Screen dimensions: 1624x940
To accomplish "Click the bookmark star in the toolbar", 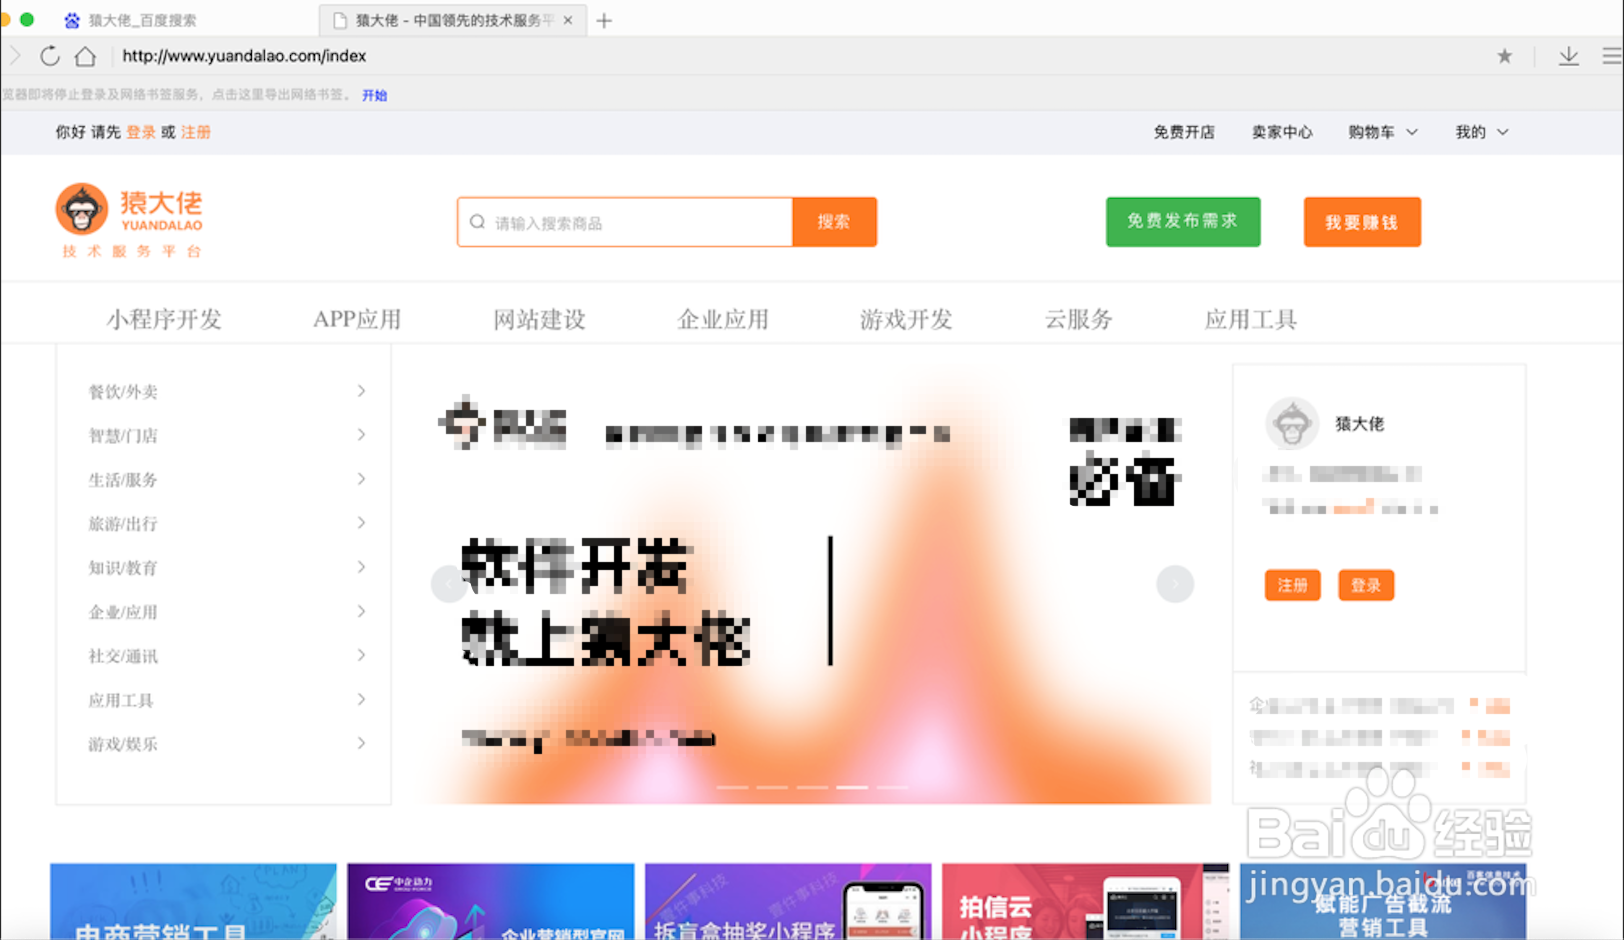I will click(1504, 56).
